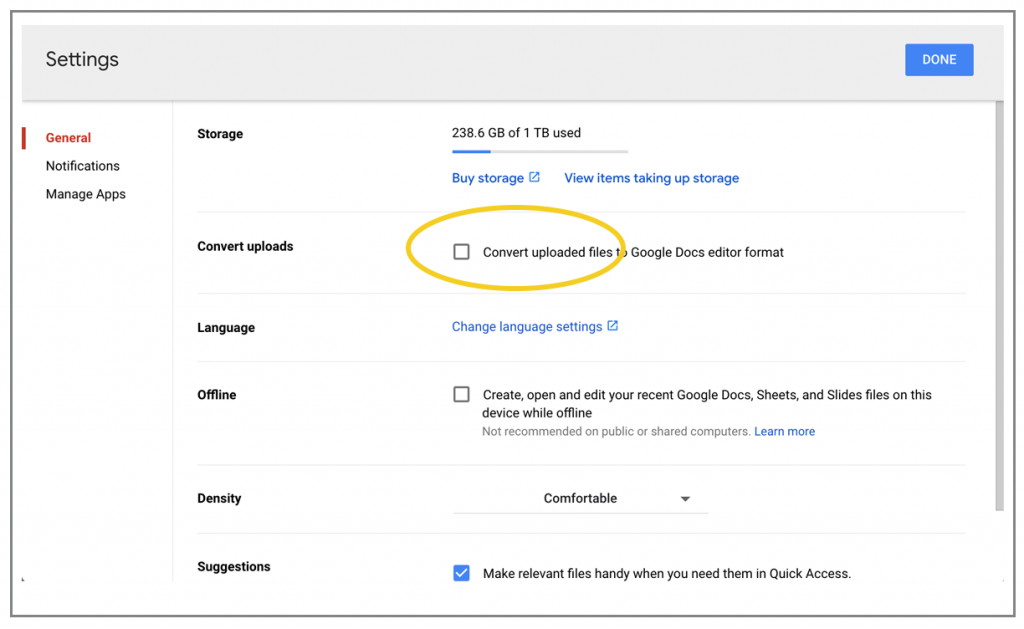Open the Buy storage link

[x=487, y=178]
